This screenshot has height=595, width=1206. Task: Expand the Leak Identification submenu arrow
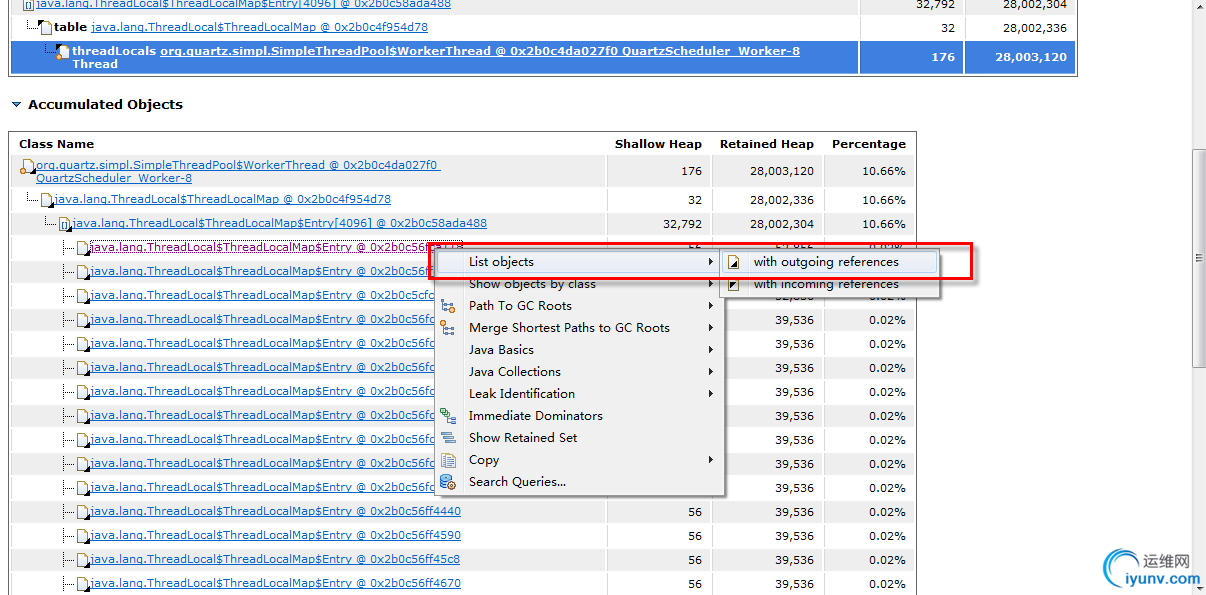pyautogui.click(x=711, y=394)
